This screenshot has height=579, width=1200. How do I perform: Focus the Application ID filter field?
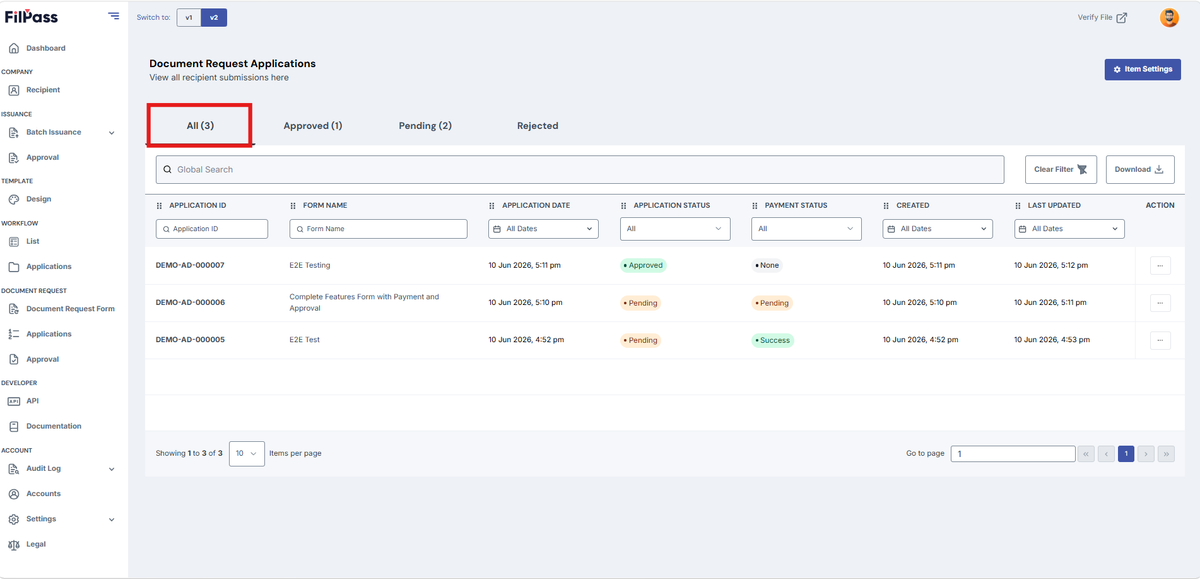(212, 229)
